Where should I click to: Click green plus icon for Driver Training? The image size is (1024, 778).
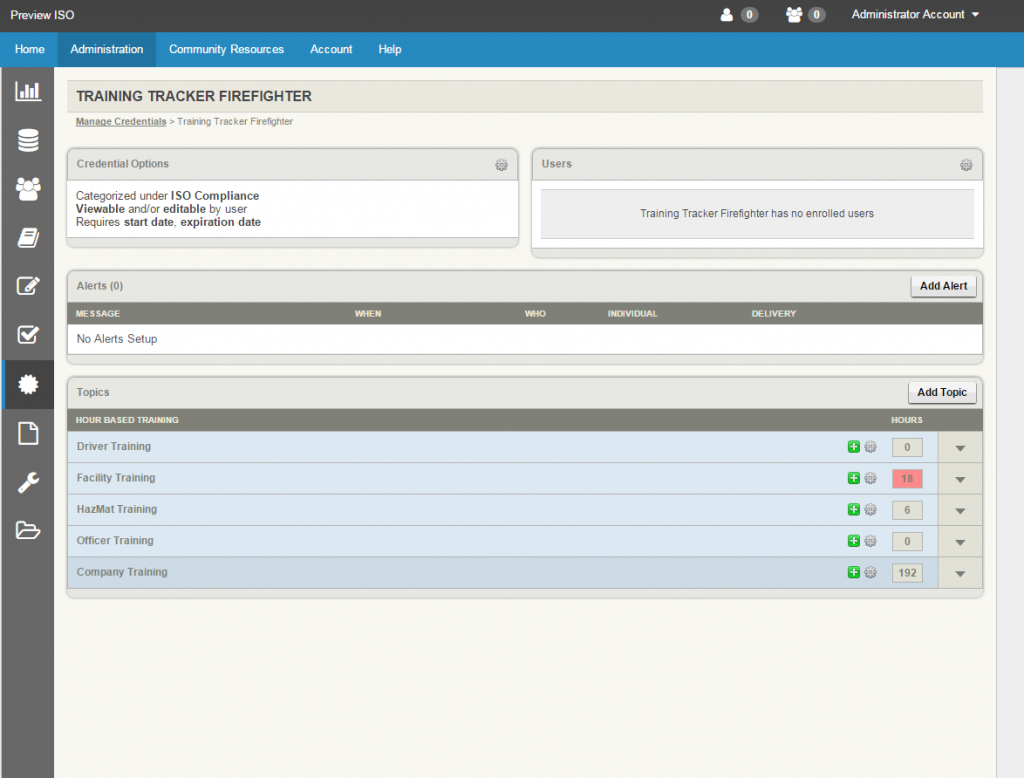[853, 447]
